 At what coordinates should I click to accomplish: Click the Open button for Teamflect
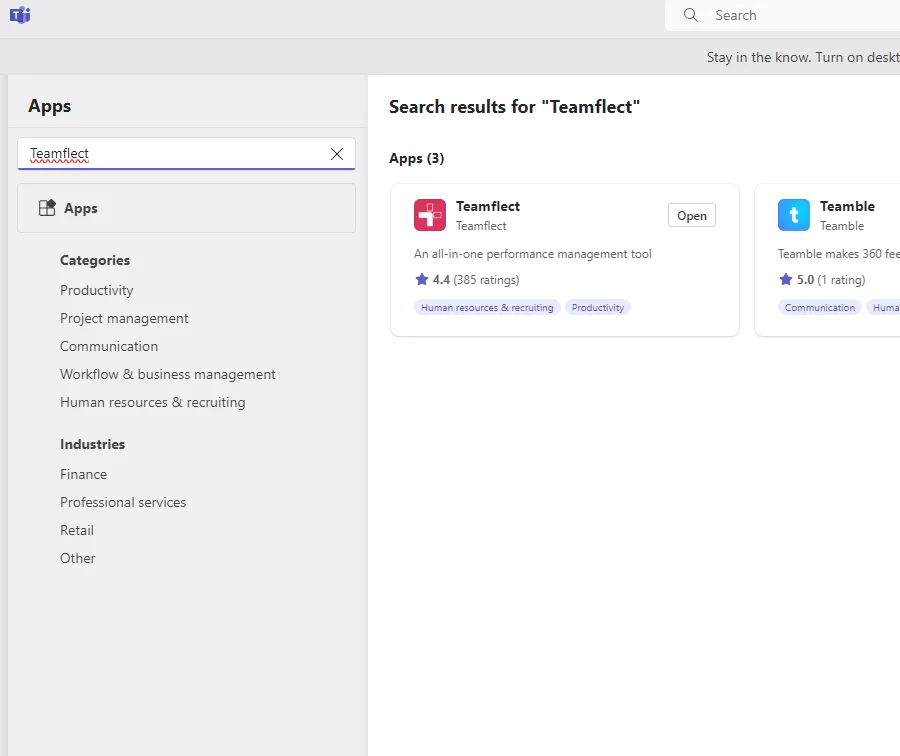click(x=692, y=215)
